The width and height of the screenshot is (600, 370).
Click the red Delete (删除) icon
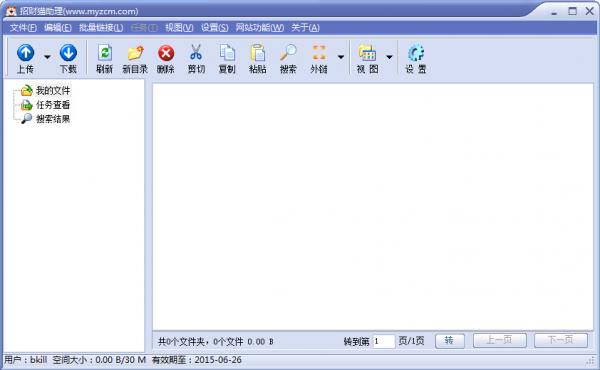(166, 53)
